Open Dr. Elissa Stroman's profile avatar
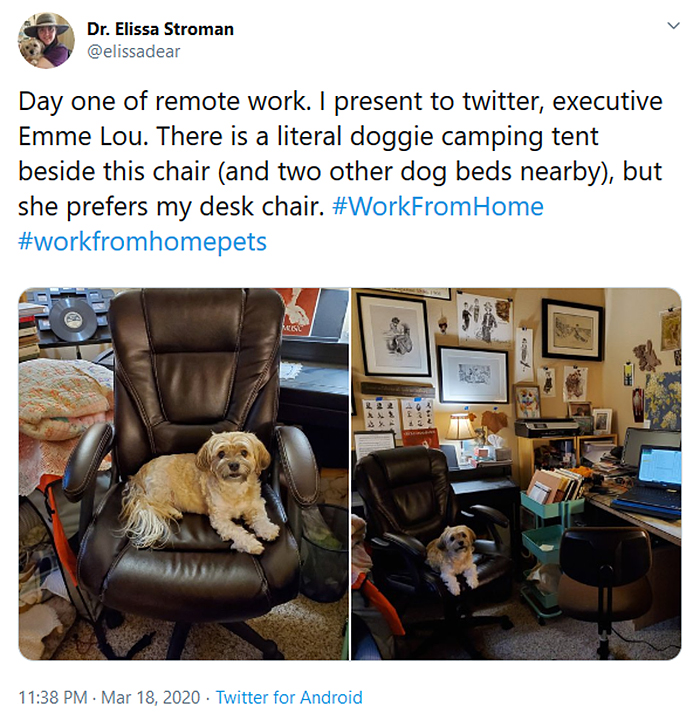700x720 pixels. [x=46, y=40]
